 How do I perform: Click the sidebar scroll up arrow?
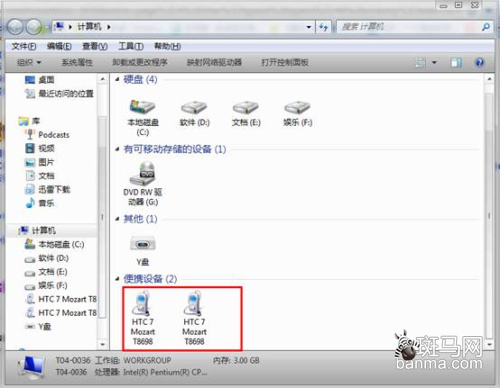point(103,79)
